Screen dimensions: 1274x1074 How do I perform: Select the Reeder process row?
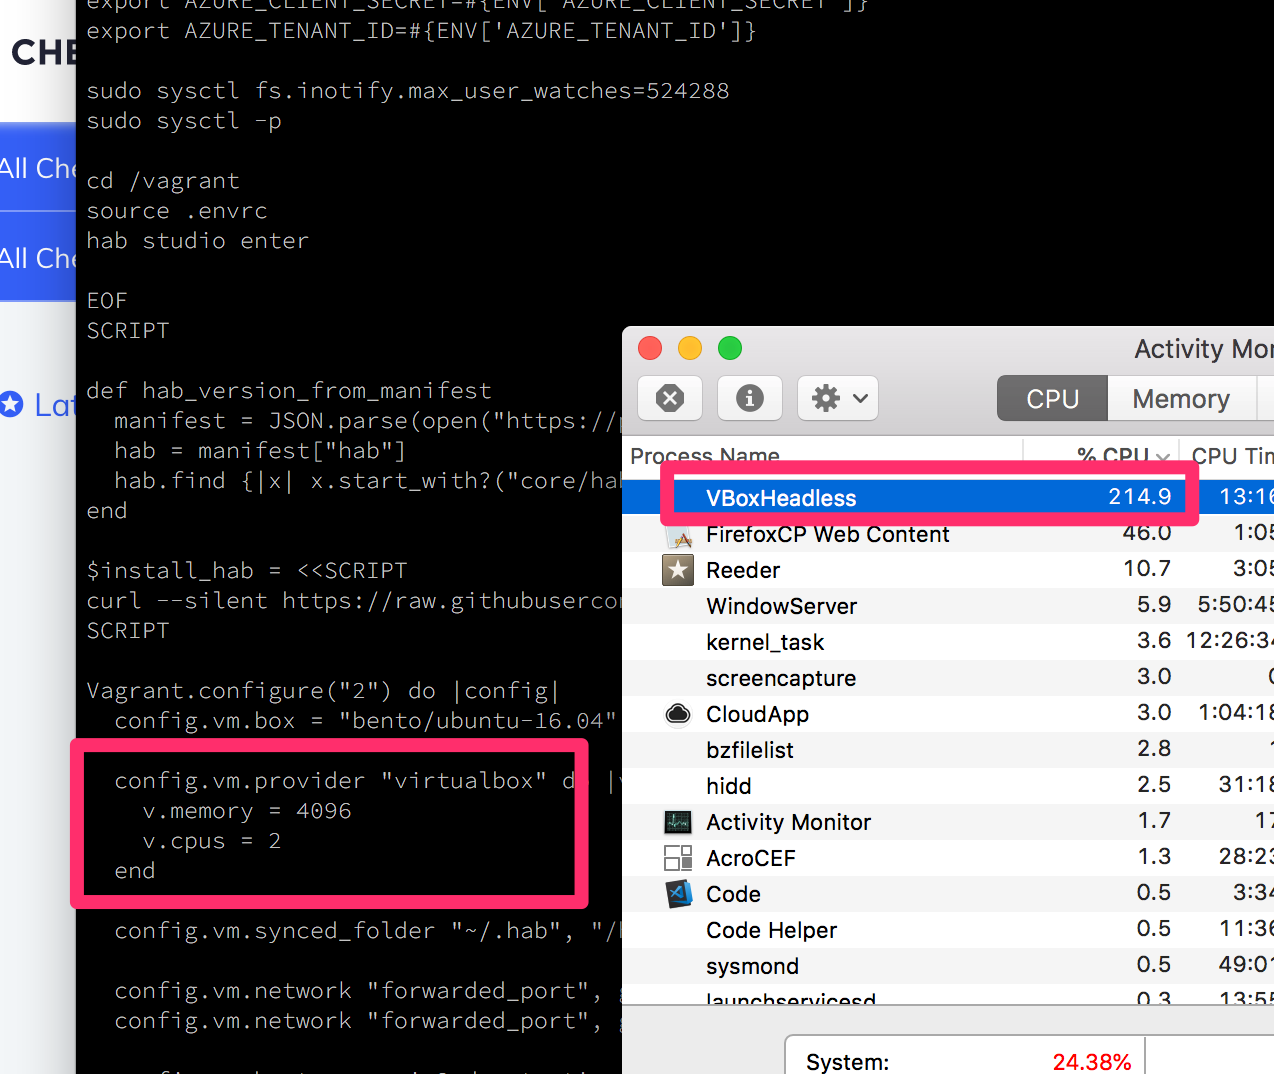(948, 569)
